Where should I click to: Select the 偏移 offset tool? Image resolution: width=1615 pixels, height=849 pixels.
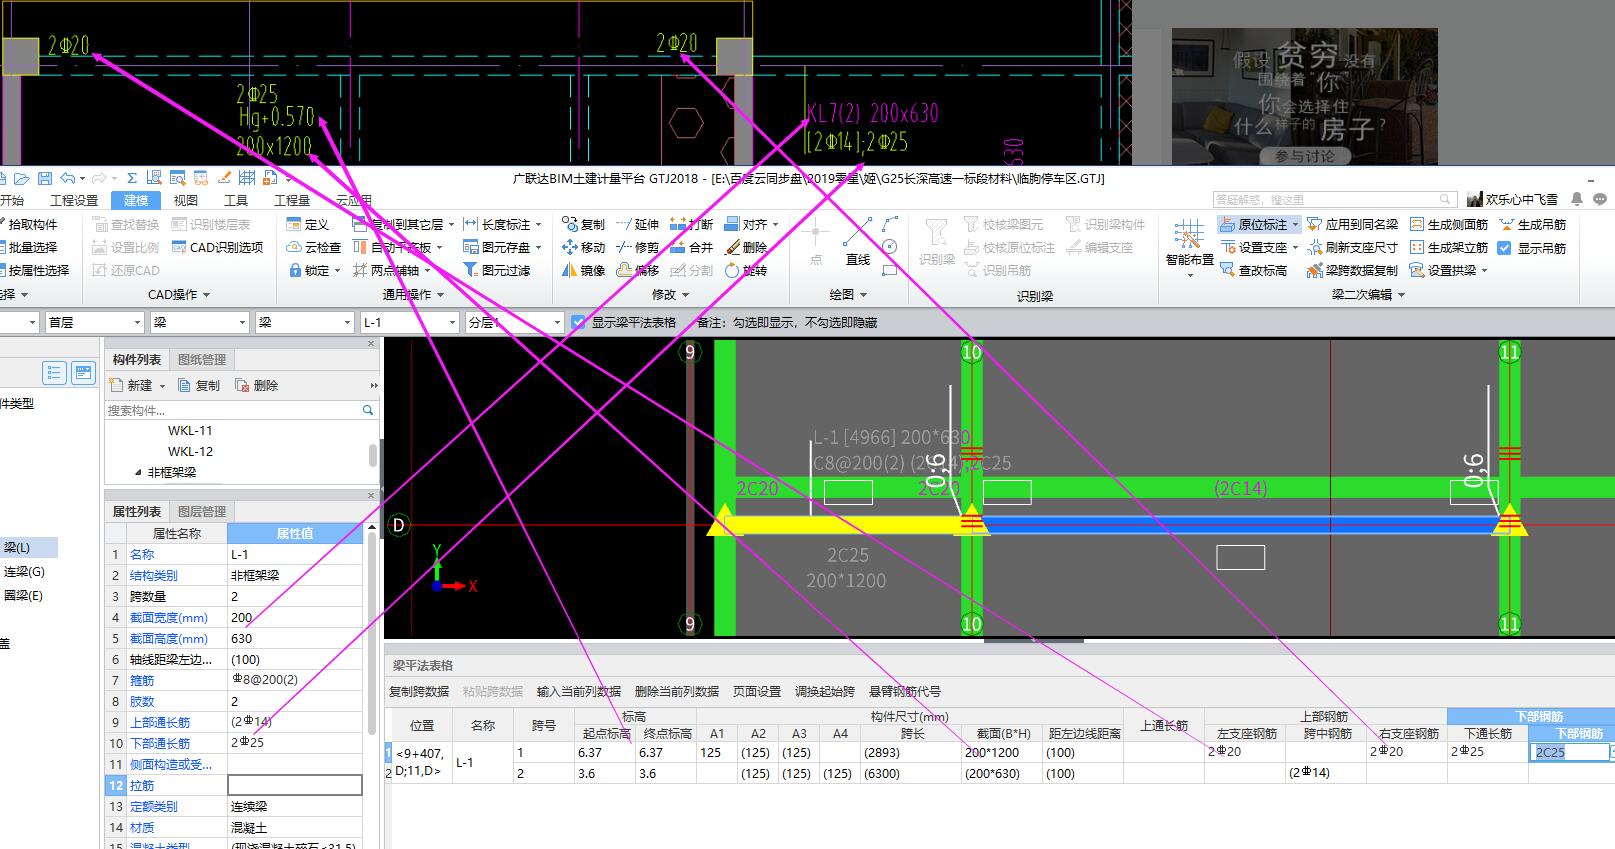coord(637,270)
